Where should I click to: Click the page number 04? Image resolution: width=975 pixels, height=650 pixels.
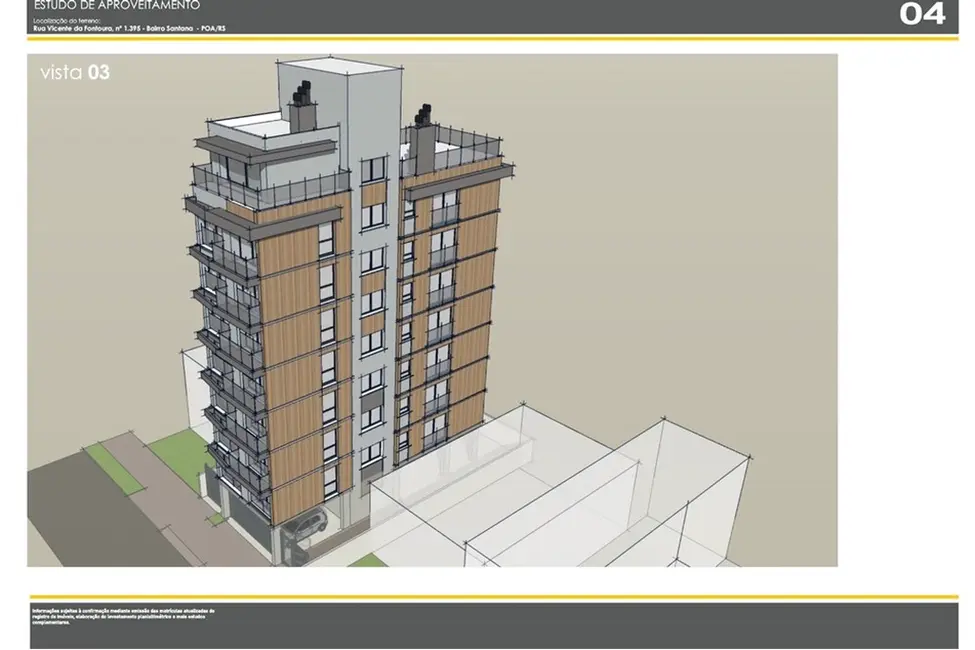click(x=922, y=14)
